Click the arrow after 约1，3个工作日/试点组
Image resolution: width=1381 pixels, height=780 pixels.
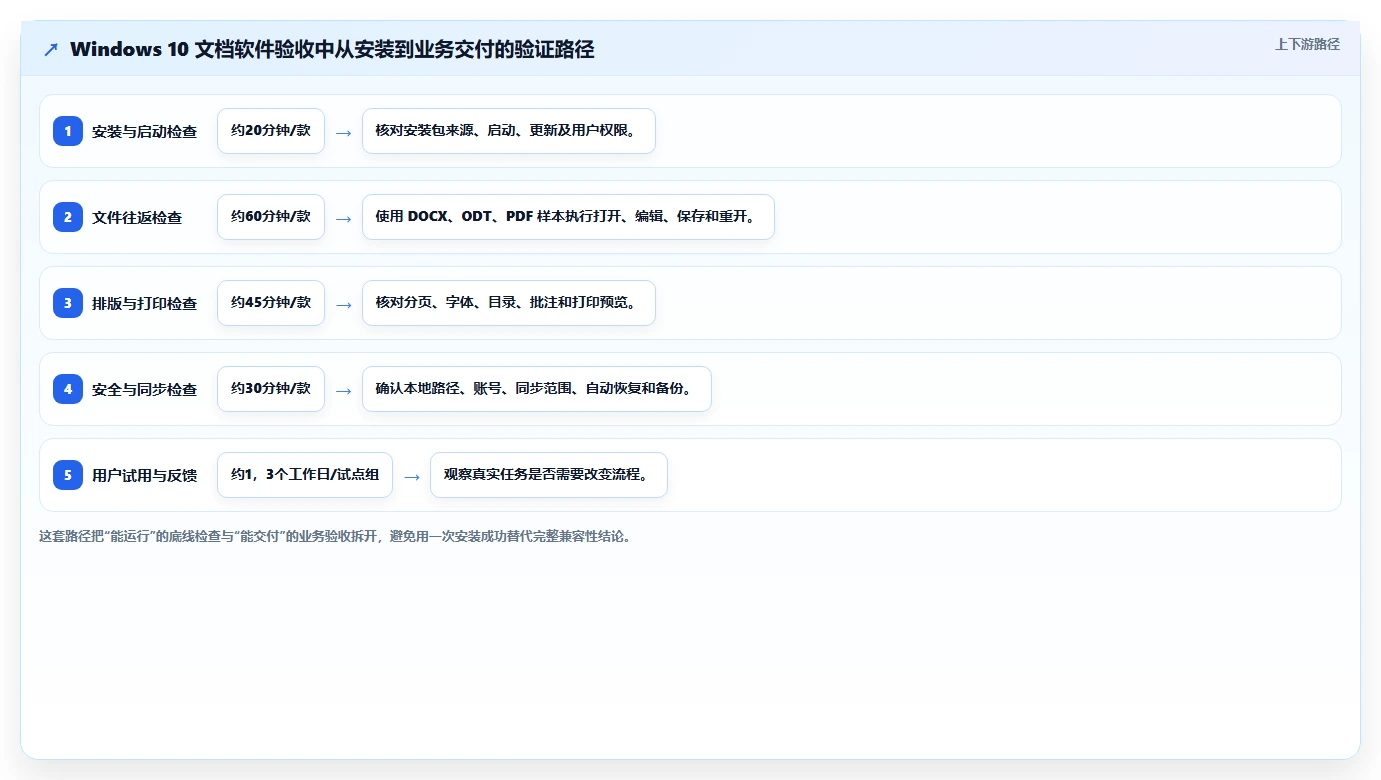point(411,476)
